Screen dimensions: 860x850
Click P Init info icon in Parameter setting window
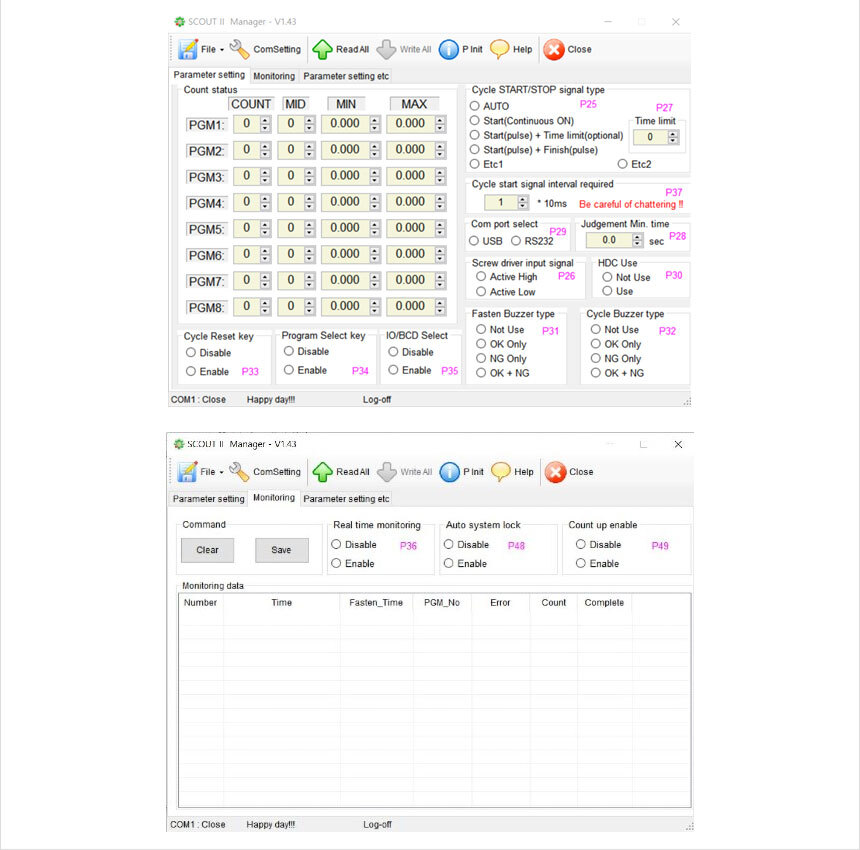tap(449, 49)
